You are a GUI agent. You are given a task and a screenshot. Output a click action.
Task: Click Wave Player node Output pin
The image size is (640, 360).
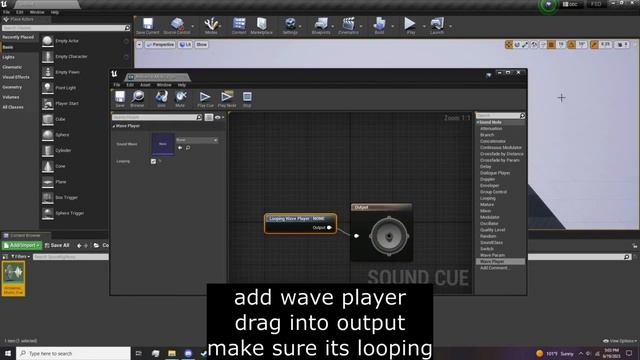point(329,228)
